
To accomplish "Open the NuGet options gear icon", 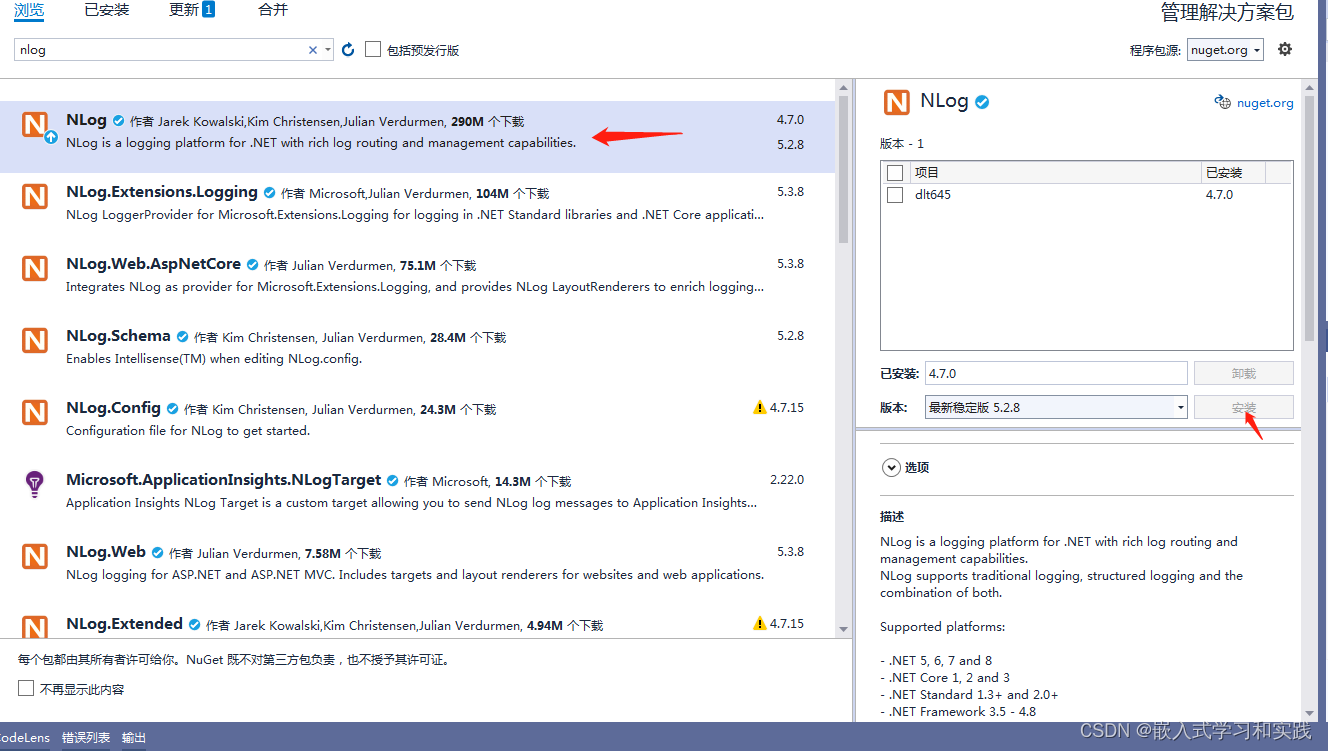I will point(1284,48).
